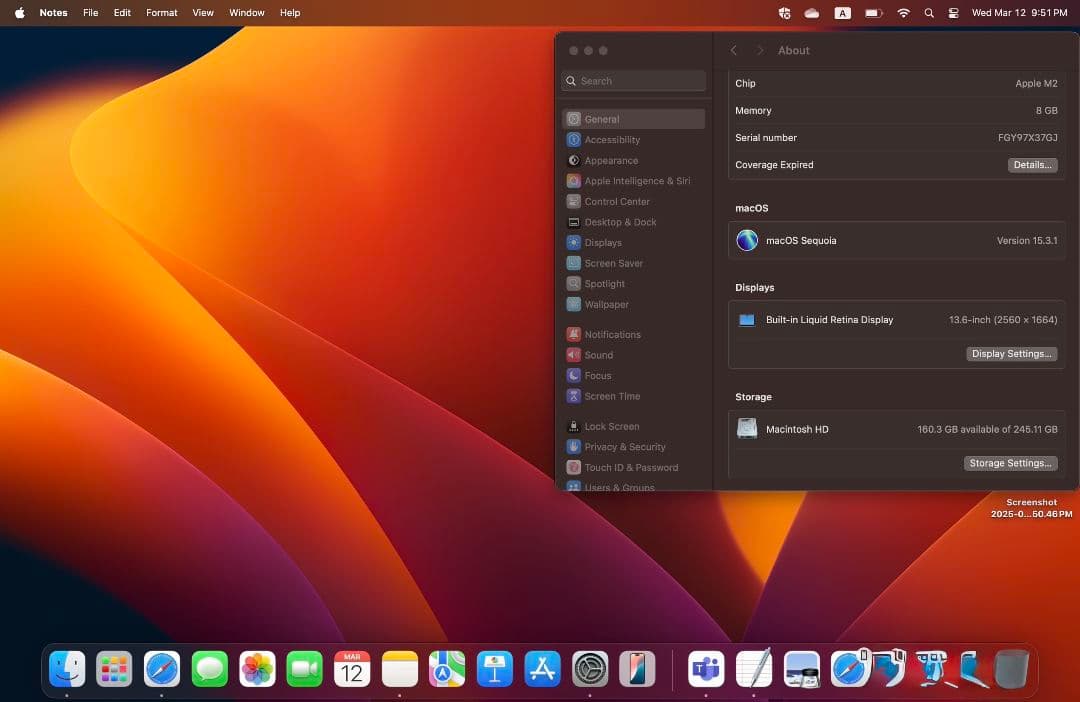Open iPhone Mirroring from the Dock

point(637,669)
